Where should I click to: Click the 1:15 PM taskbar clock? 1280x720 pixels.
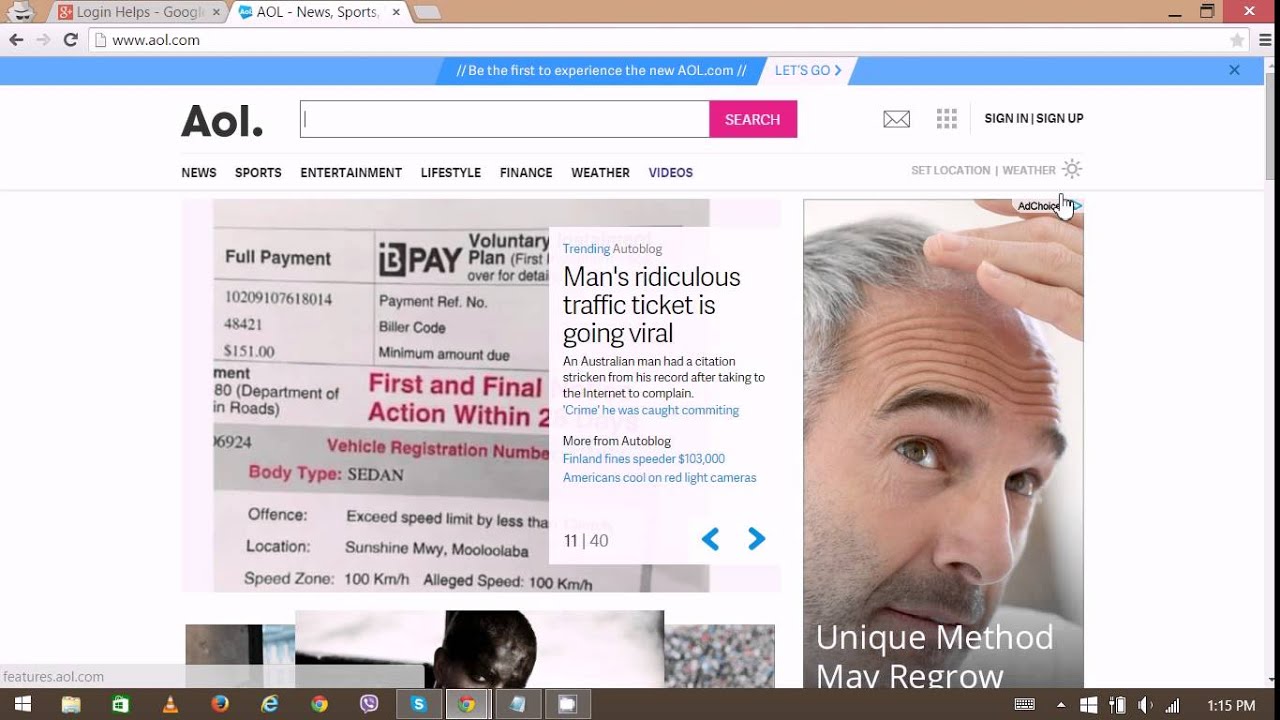click(x=1231, y=705)
